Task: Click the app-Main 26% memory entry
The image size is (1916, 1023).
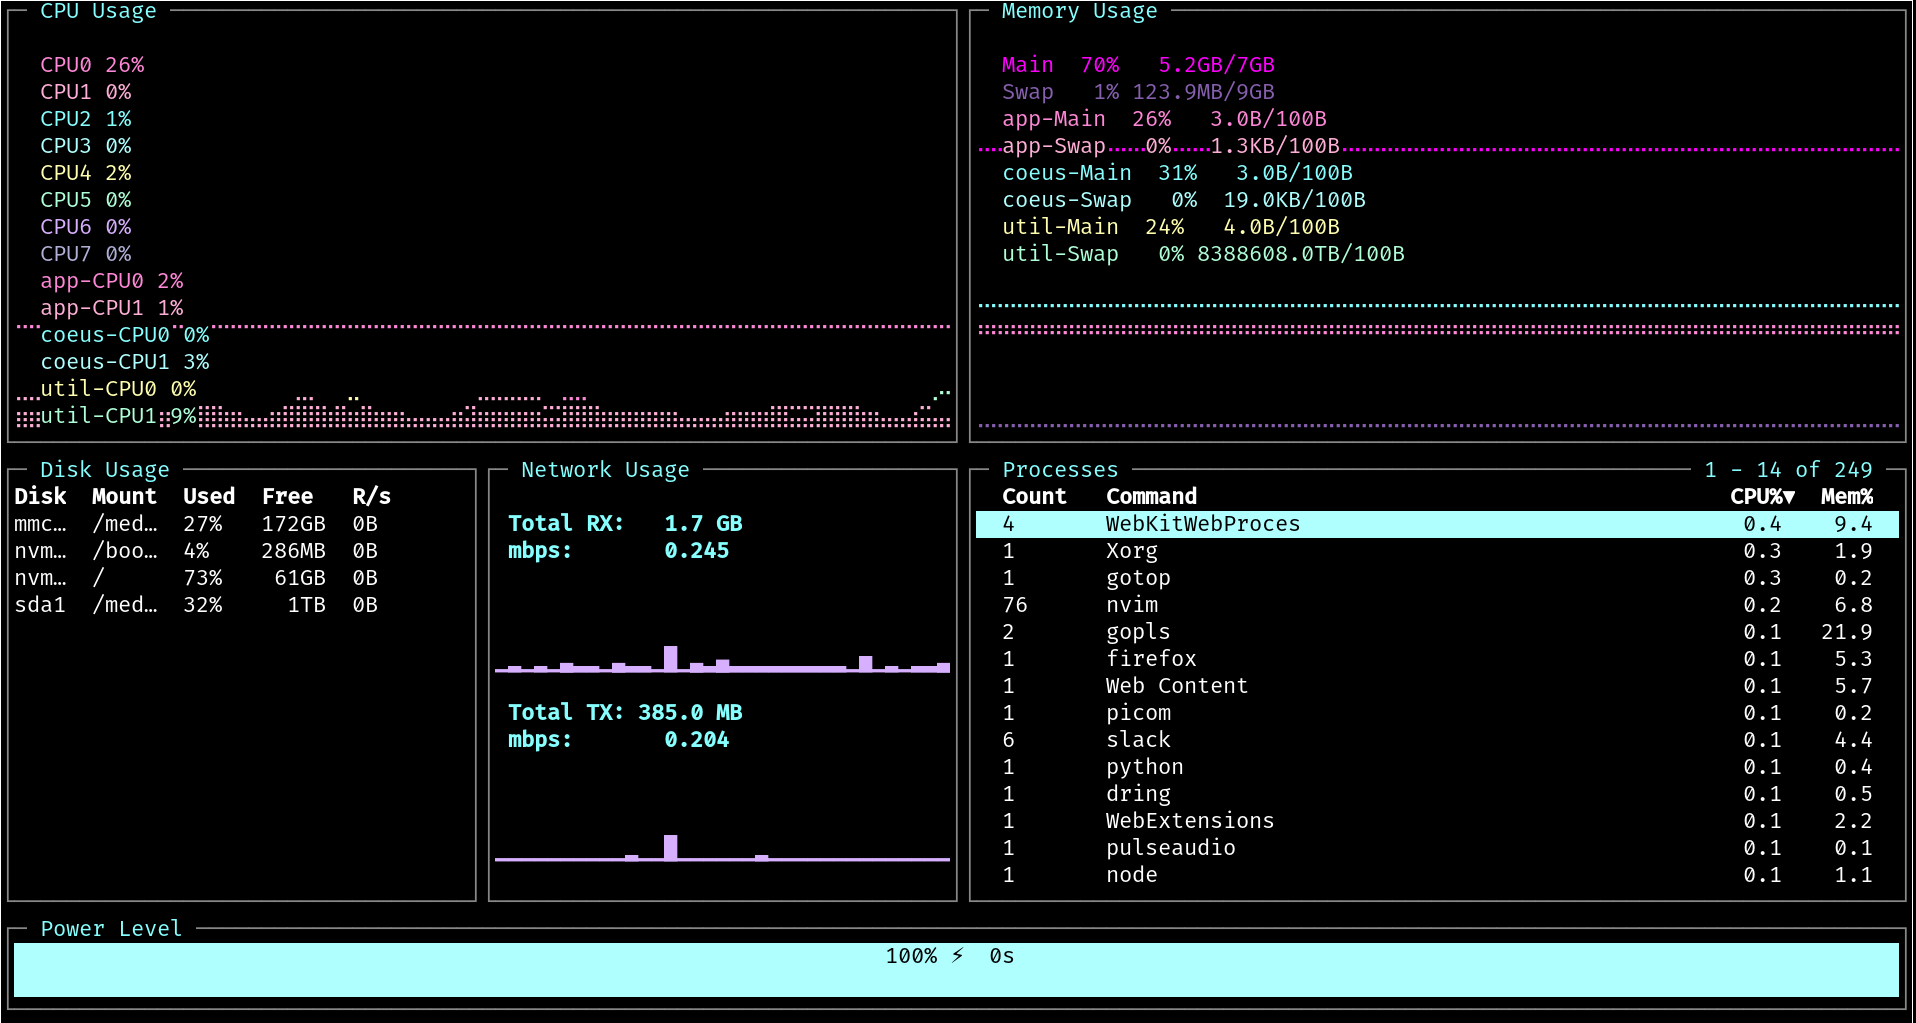Action: click(1164, 119)
